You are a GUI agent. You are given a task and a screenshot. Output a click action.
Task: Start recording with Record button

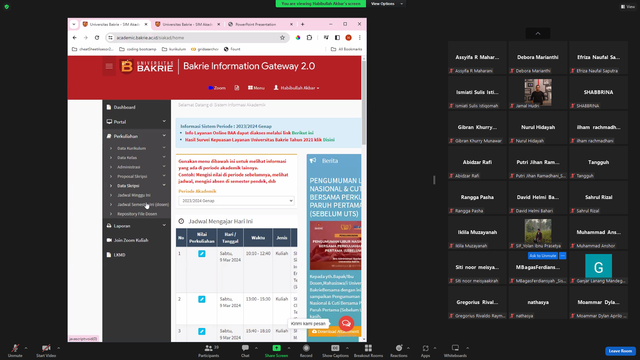(306, 350)
